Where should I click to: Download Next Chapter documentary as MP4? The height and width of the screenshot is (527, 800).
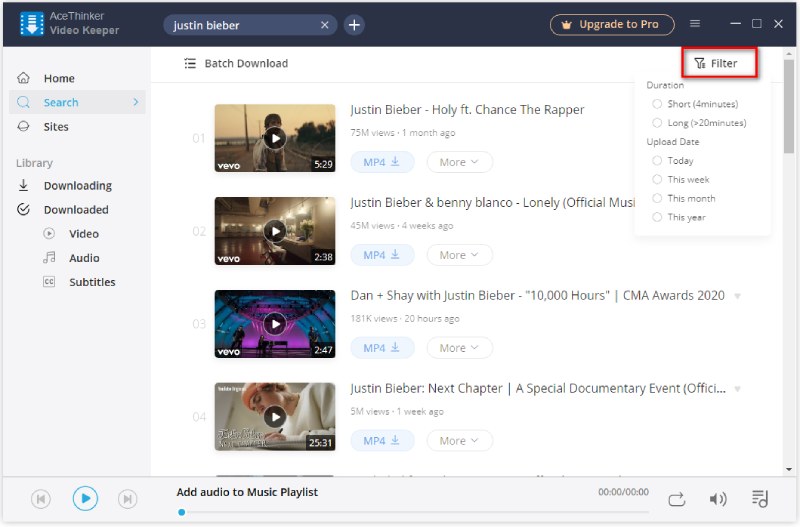pos(382,441)
